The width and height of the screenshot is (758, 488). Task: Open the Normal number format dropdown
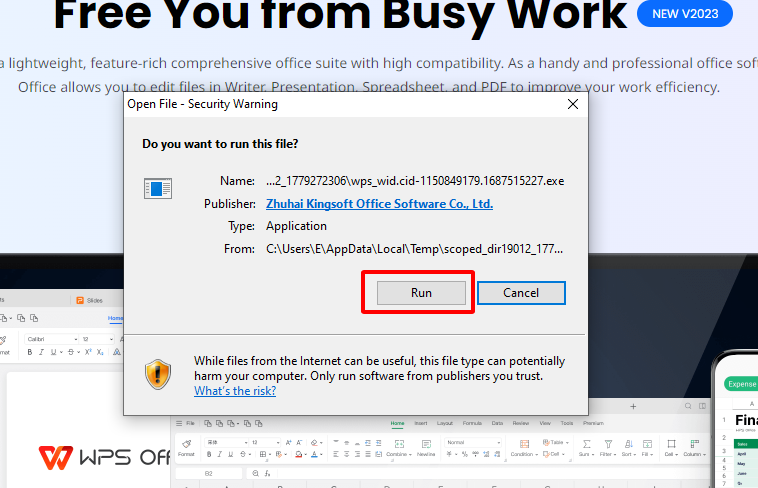473,443
